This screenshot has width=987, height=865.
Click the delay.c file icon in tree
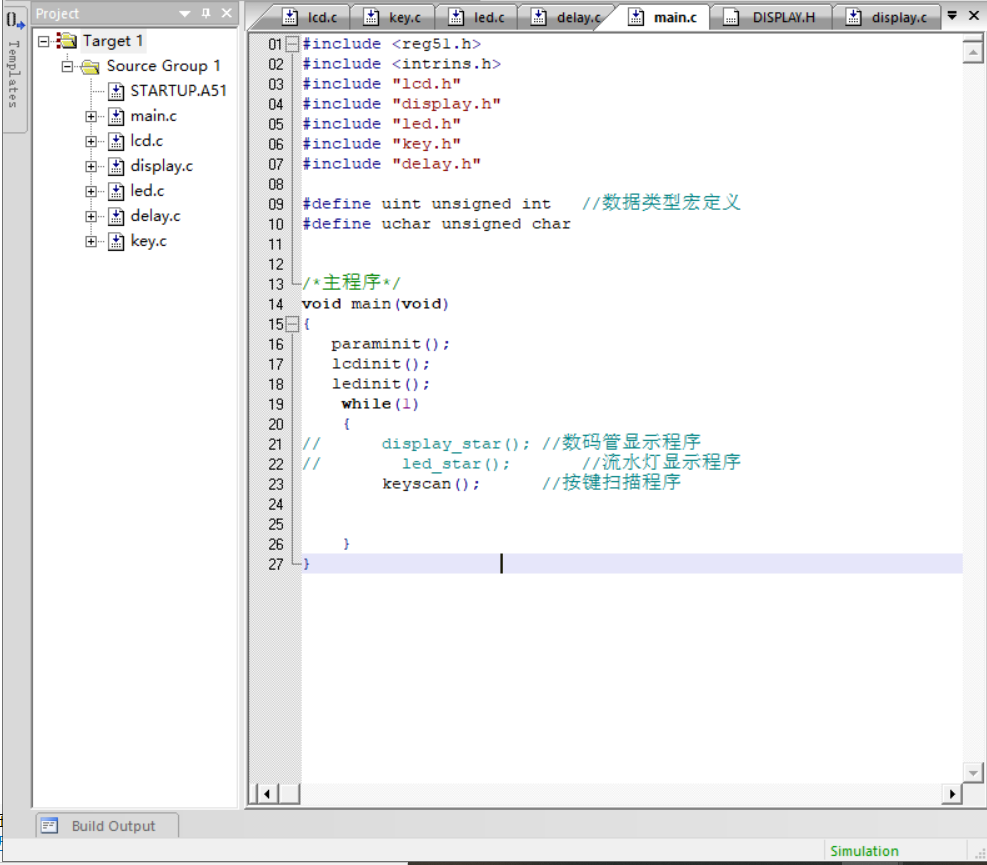pyautogui.click(x=116, y=217)
